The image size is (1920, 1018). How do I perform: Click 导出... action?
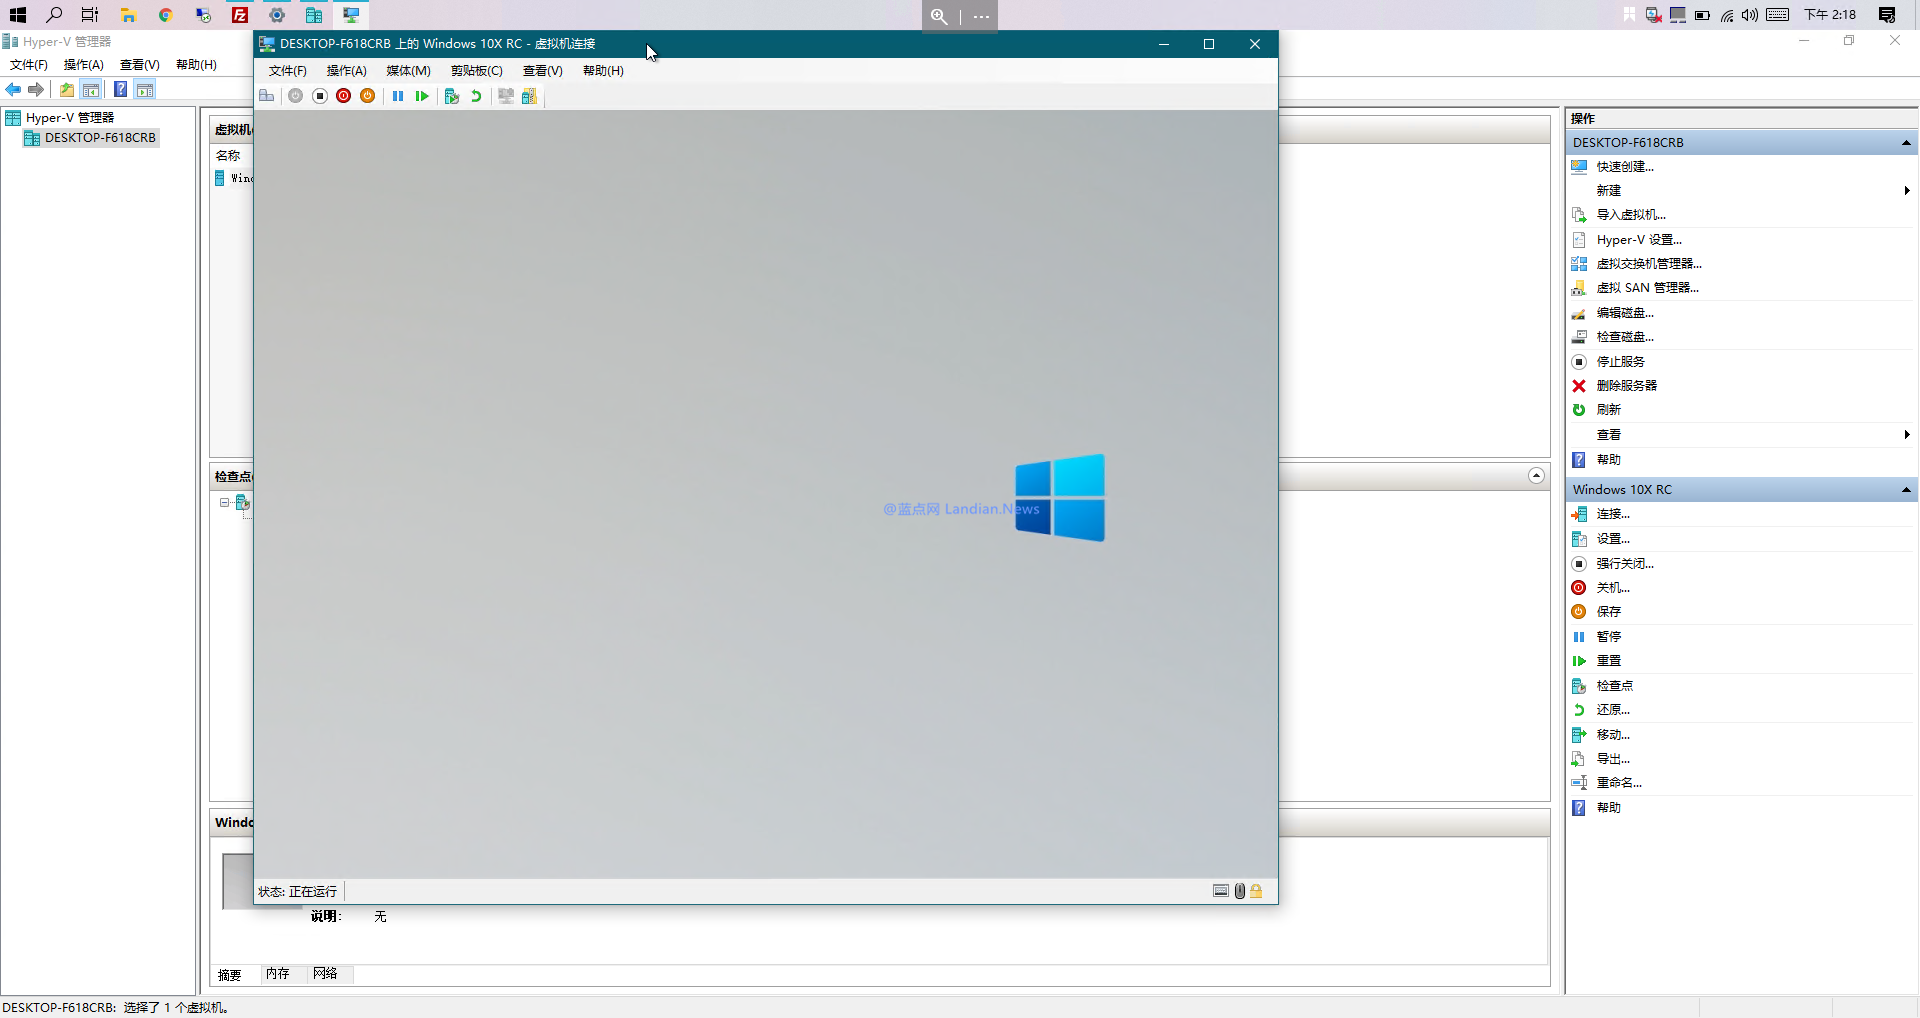coord(1613,759)
